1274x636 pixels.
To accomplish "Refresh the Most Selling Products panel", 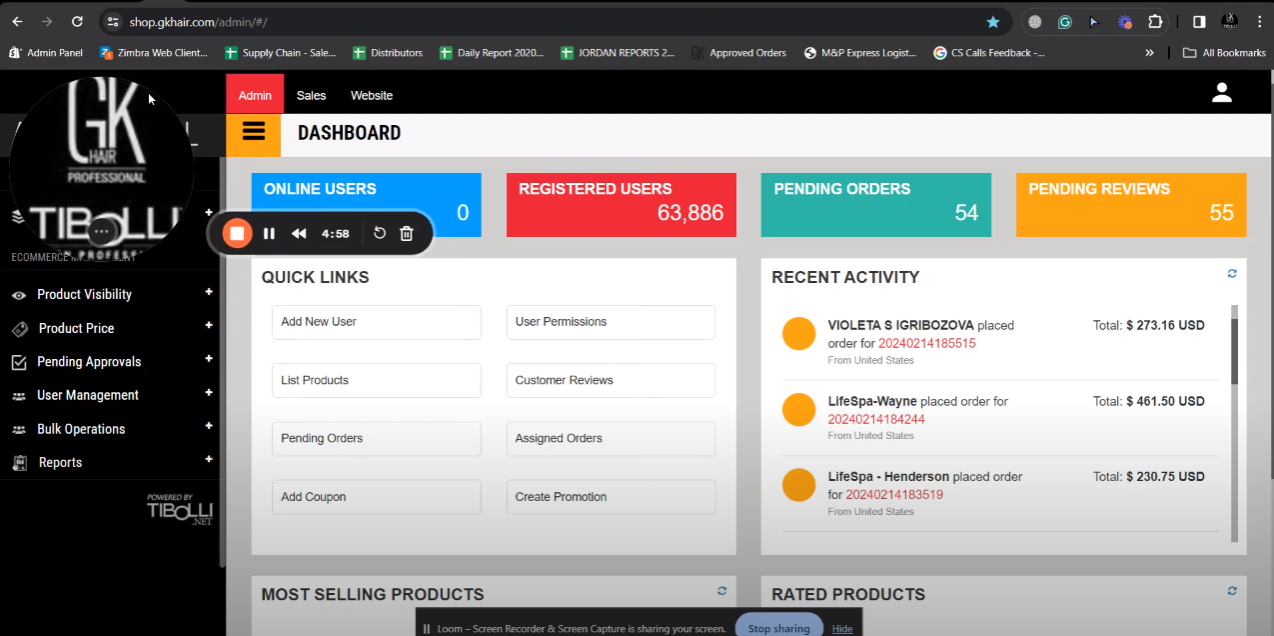I will 722,591.
